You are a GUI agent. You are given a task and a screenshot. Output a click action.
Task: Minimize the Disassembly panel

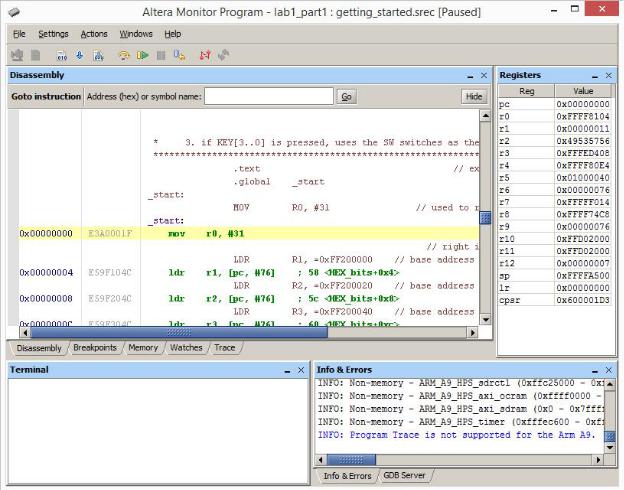click(x=470, y=76)
